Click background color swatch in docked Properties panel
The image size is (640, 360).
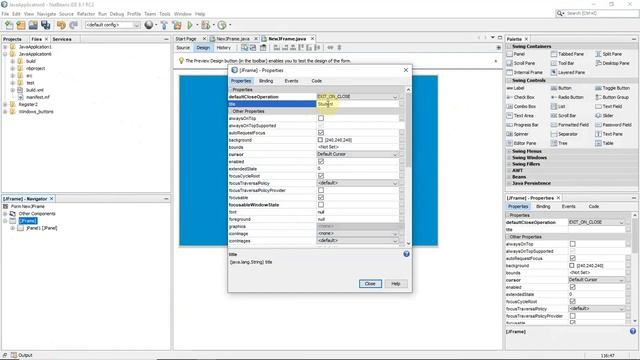[x=572, y=266]
